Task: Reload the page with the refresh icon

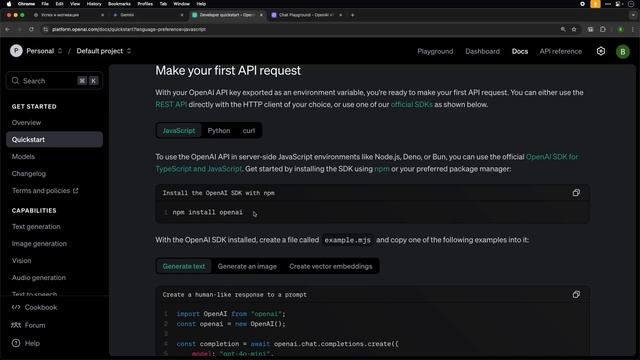Action: (31, 29)
